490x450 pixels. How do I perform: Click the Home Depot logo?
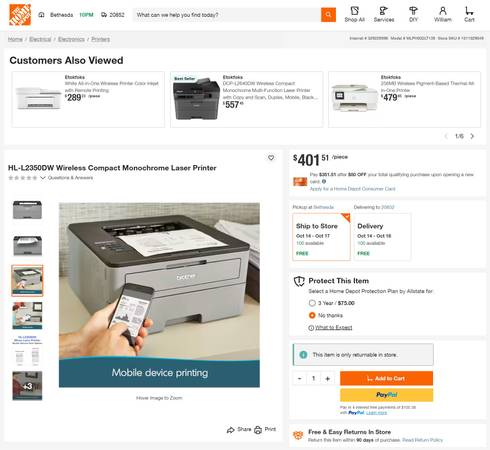pos(20,15)
